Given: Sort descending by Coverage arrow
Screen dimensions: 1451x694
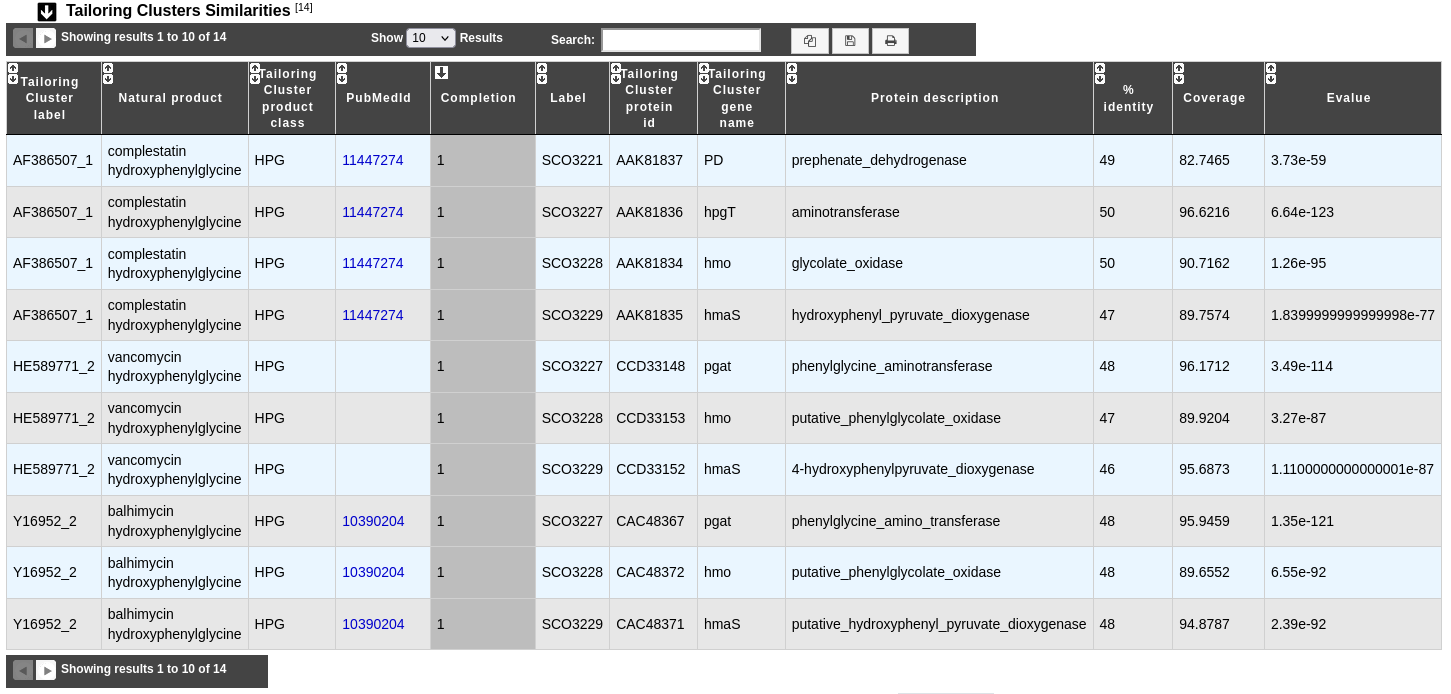Looking at the screenshot, I should coord(1179,79).
